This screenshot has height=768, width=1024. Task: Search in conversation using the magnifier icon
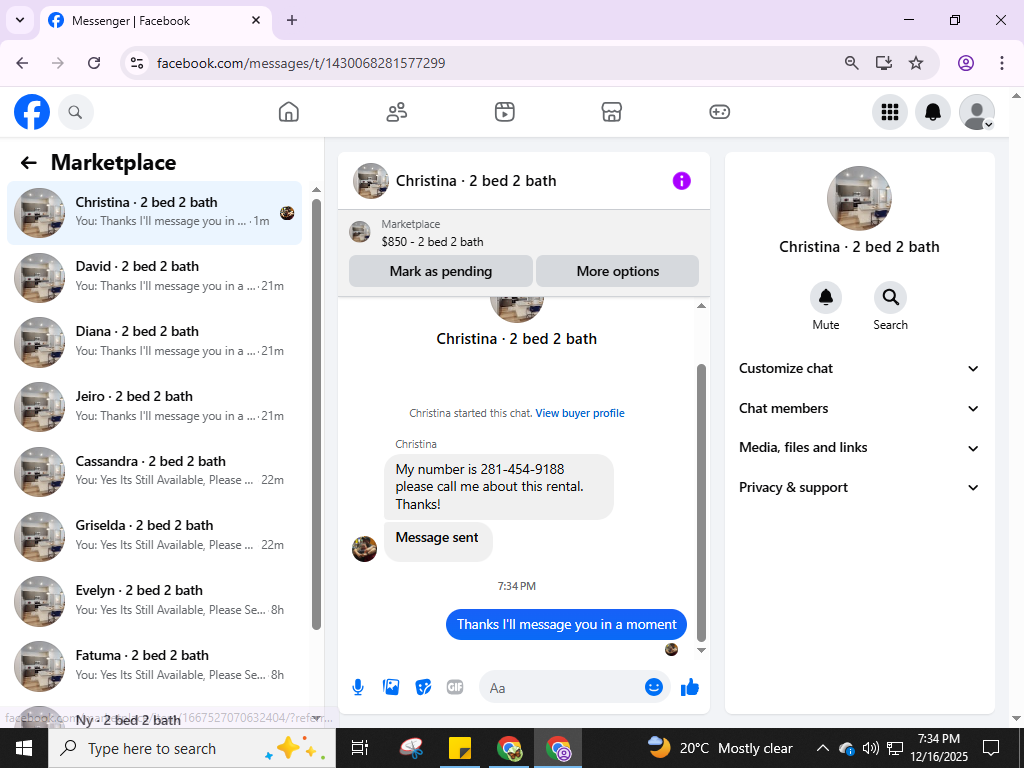[x=890, y=298]
